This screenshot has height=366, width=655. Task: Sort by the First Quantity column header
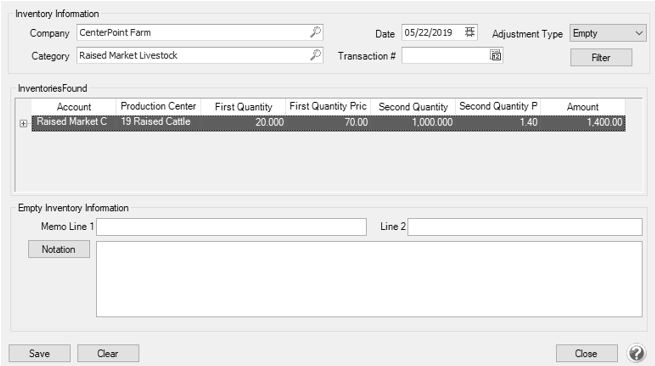pos(244,107)
